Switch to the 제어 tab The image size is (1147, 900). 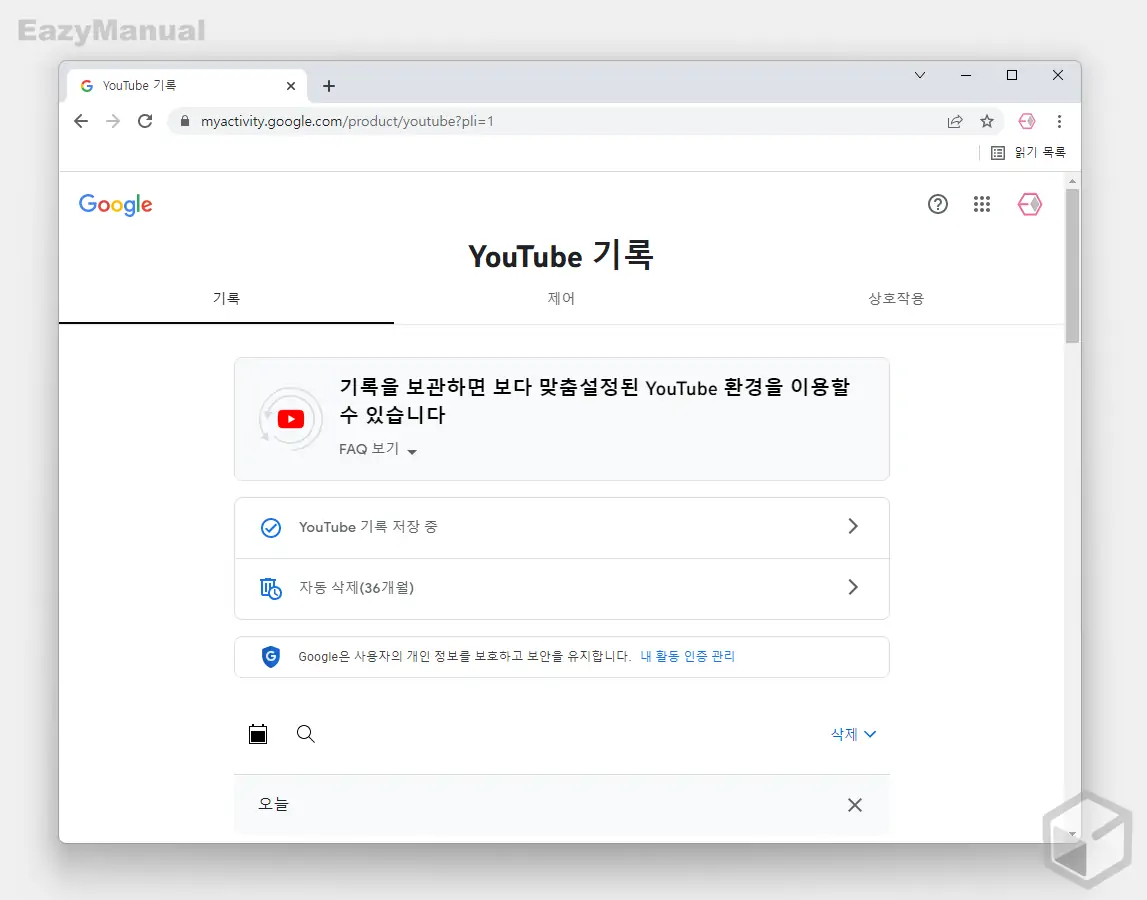click(x=561, y=299)
